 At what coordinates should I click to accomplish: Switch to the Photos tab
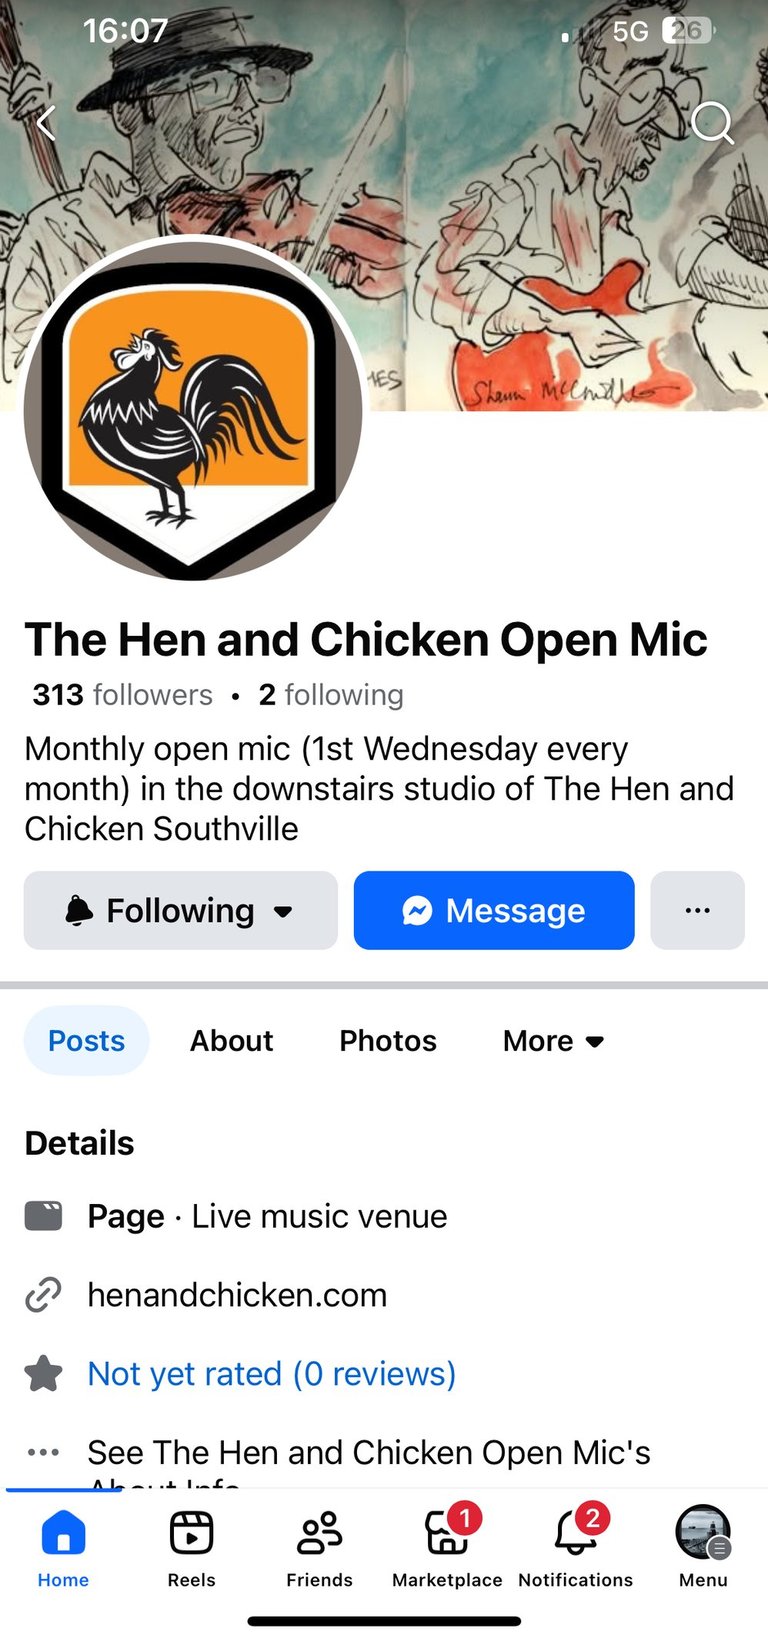(388, 1041)
